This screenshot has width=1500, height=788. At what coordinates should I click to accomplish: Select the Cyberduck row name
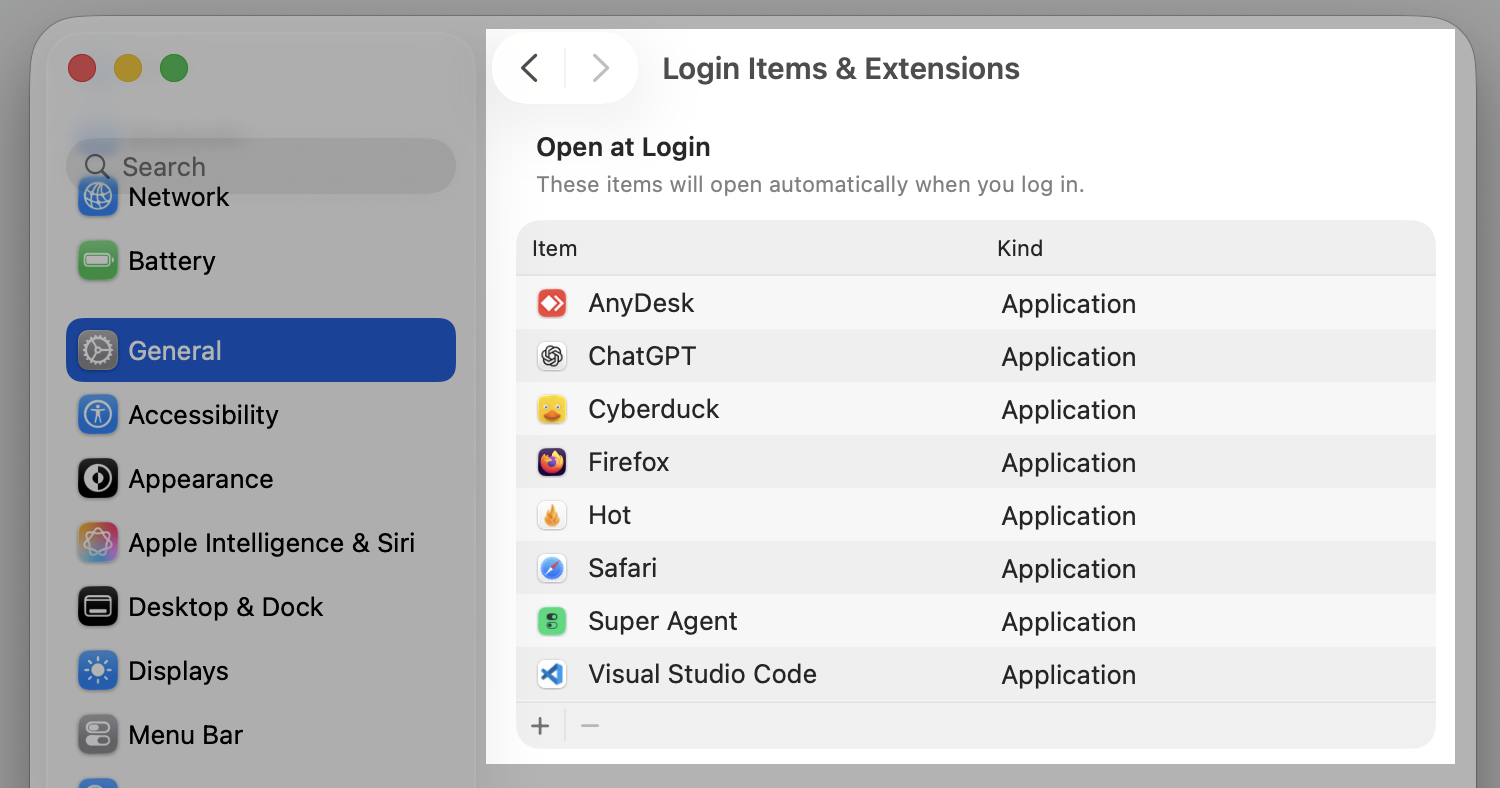654,409
